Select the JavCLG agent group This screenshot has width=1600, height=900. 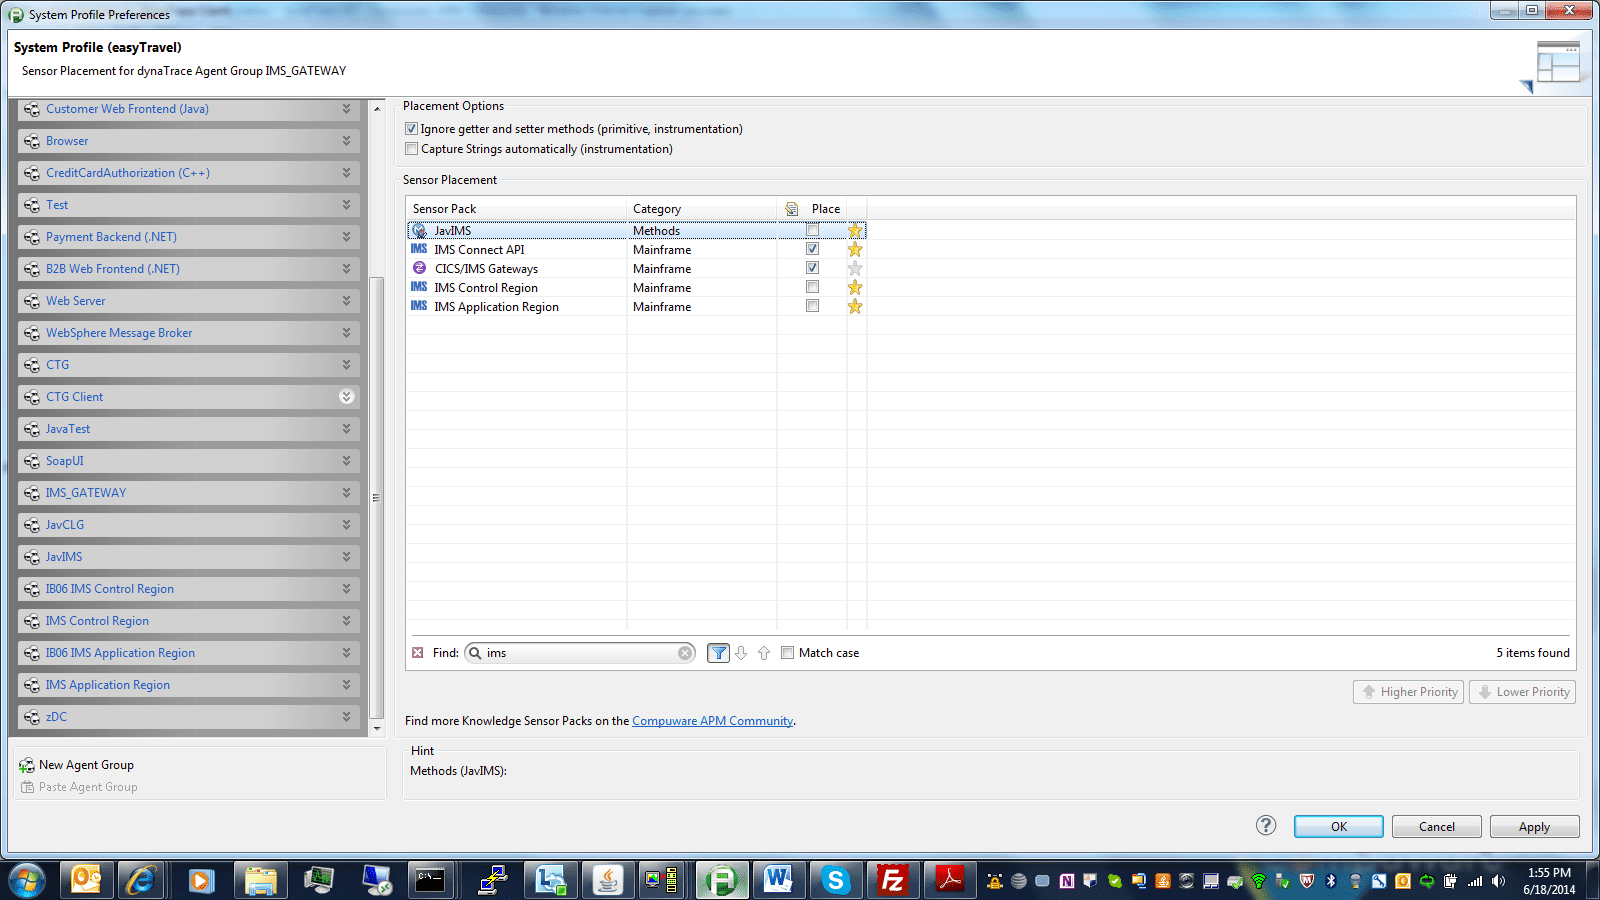(x=189, y=525)
